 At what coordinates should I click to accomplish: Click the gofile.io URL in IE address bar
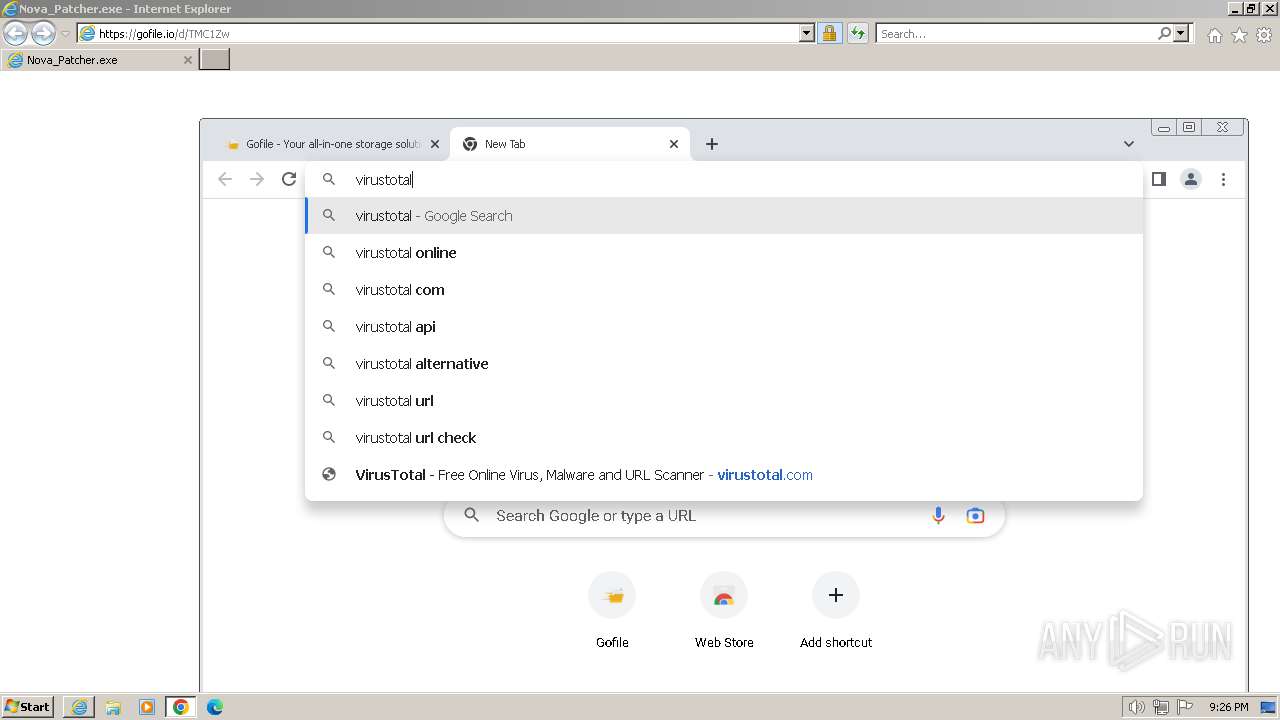pos(164,33)
